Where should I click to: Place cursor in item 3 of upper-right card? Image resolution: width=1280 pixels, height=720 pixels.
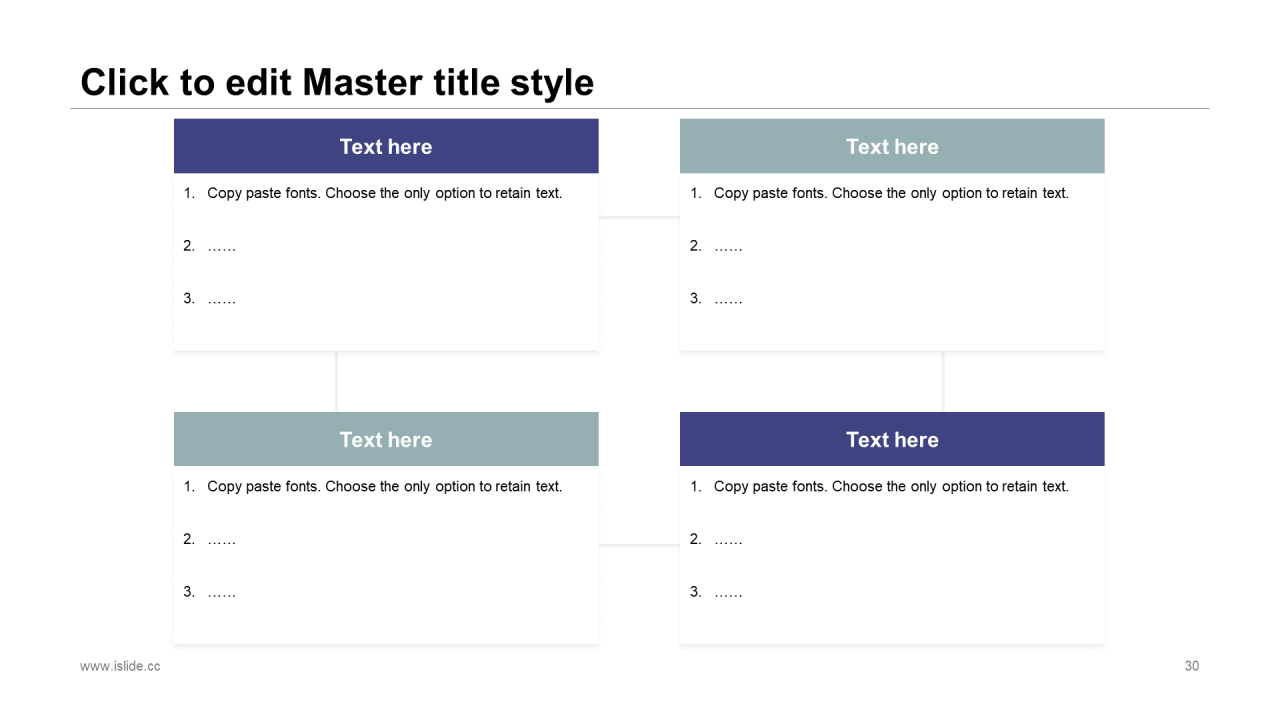(x=728, y=299)
